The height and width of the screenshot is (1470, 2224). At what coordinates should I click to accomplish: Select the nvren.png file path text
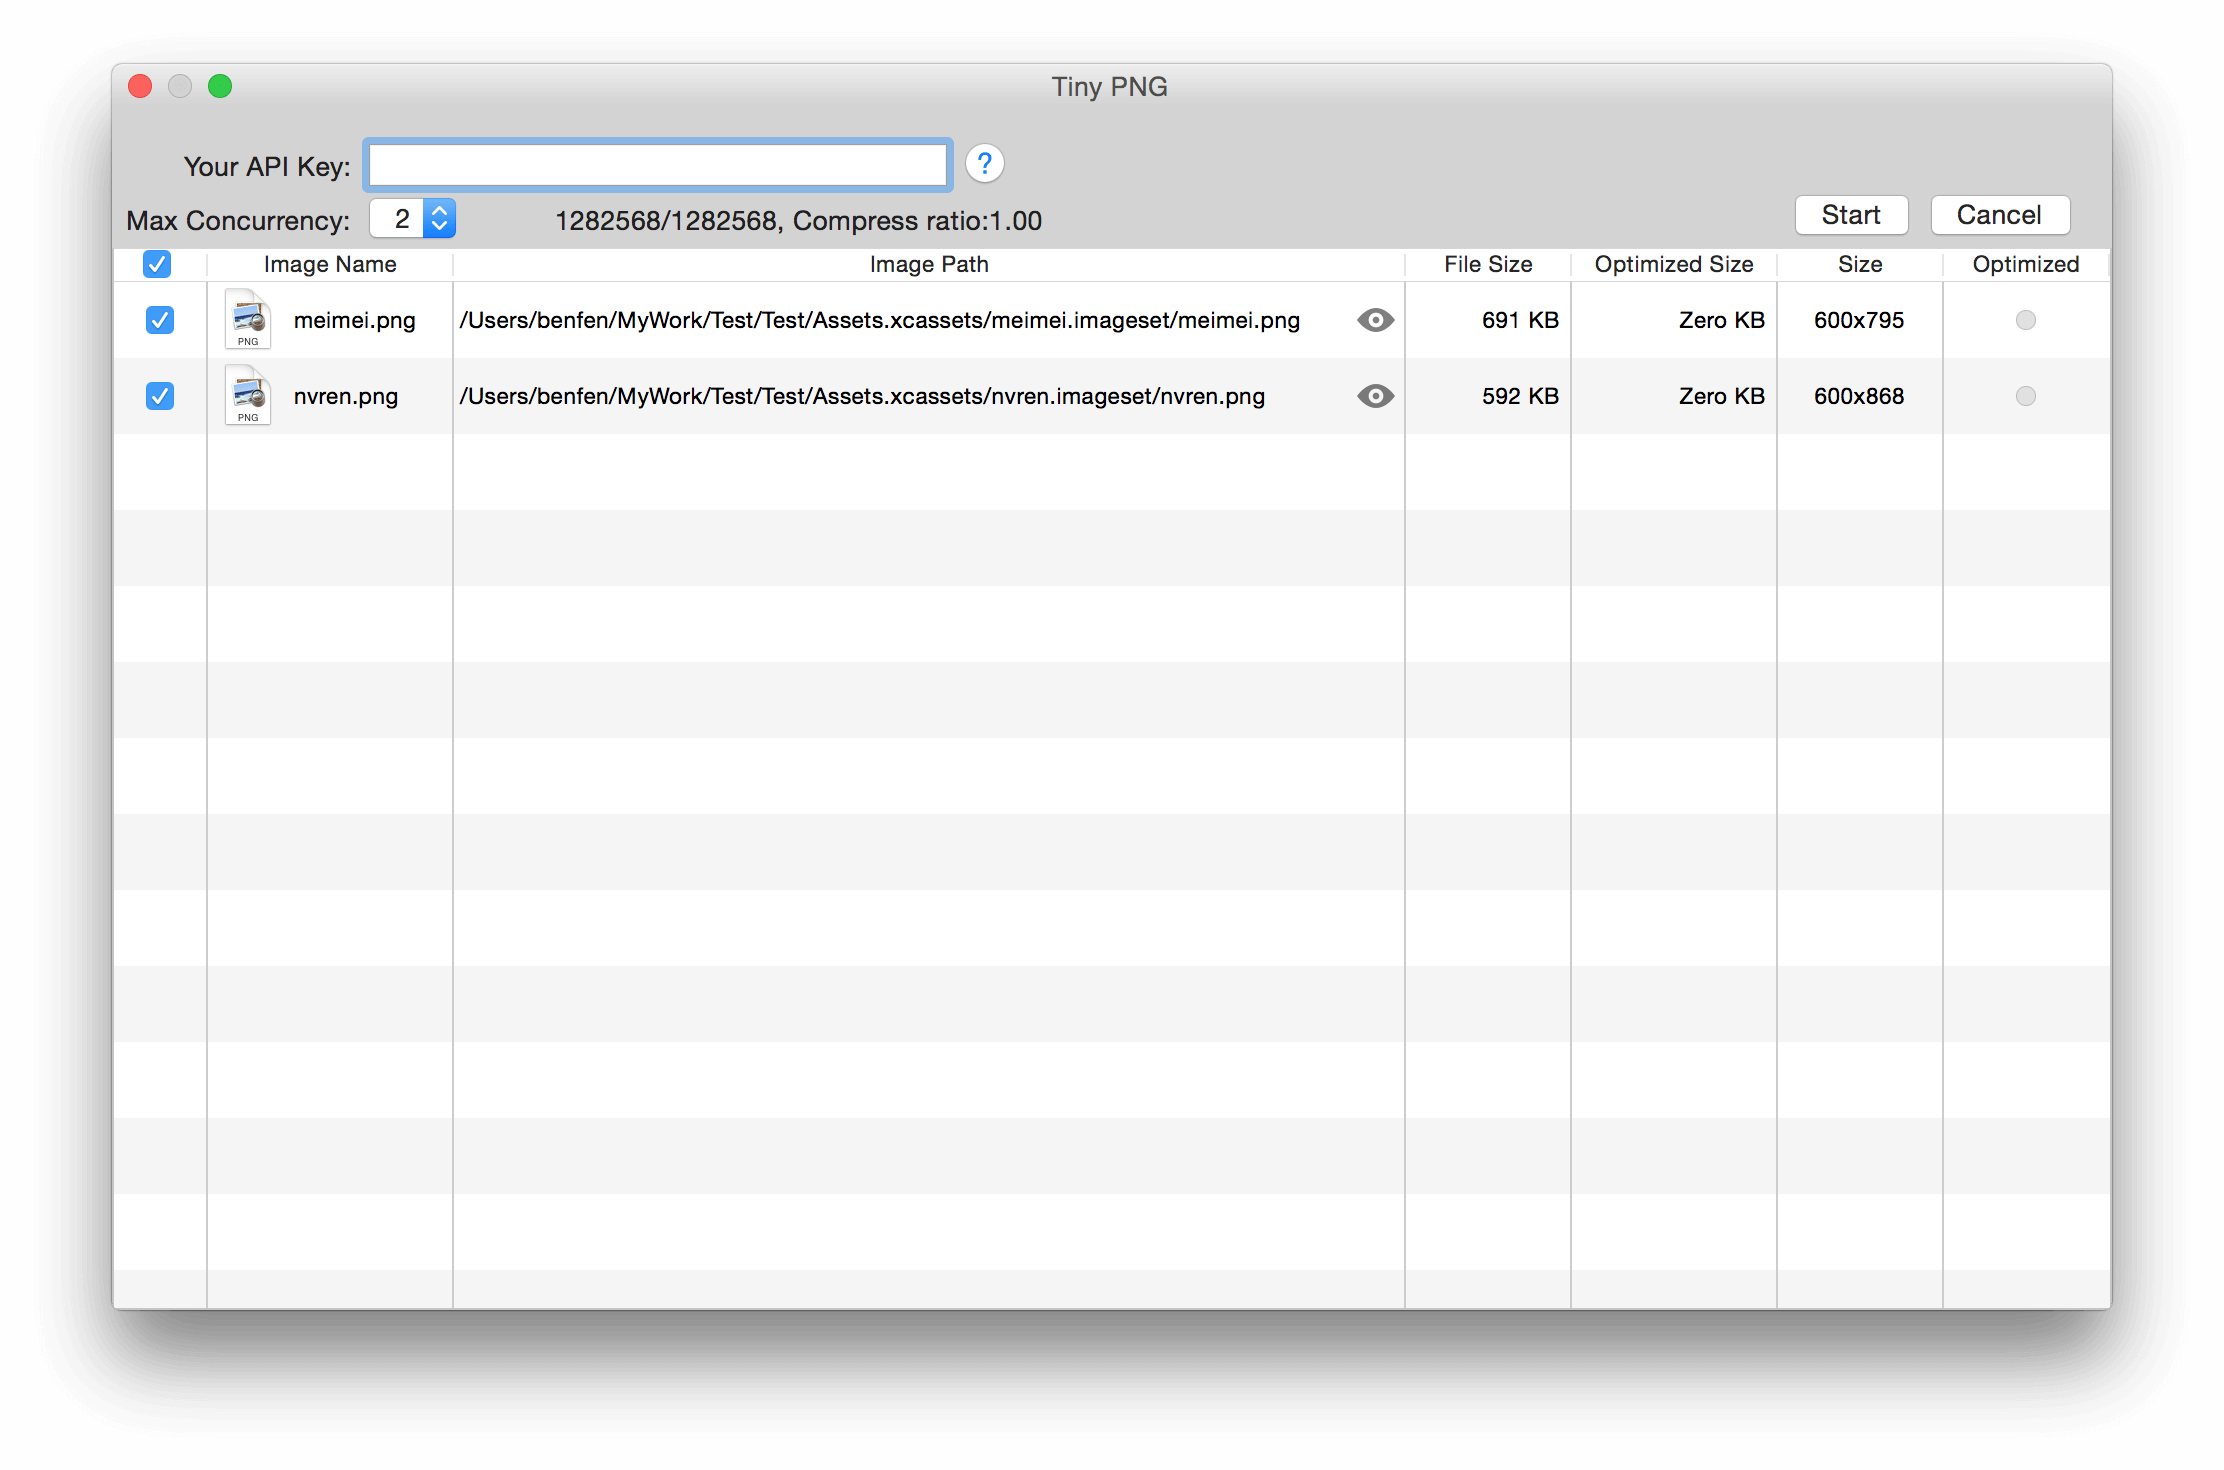(x=861, y=396)
